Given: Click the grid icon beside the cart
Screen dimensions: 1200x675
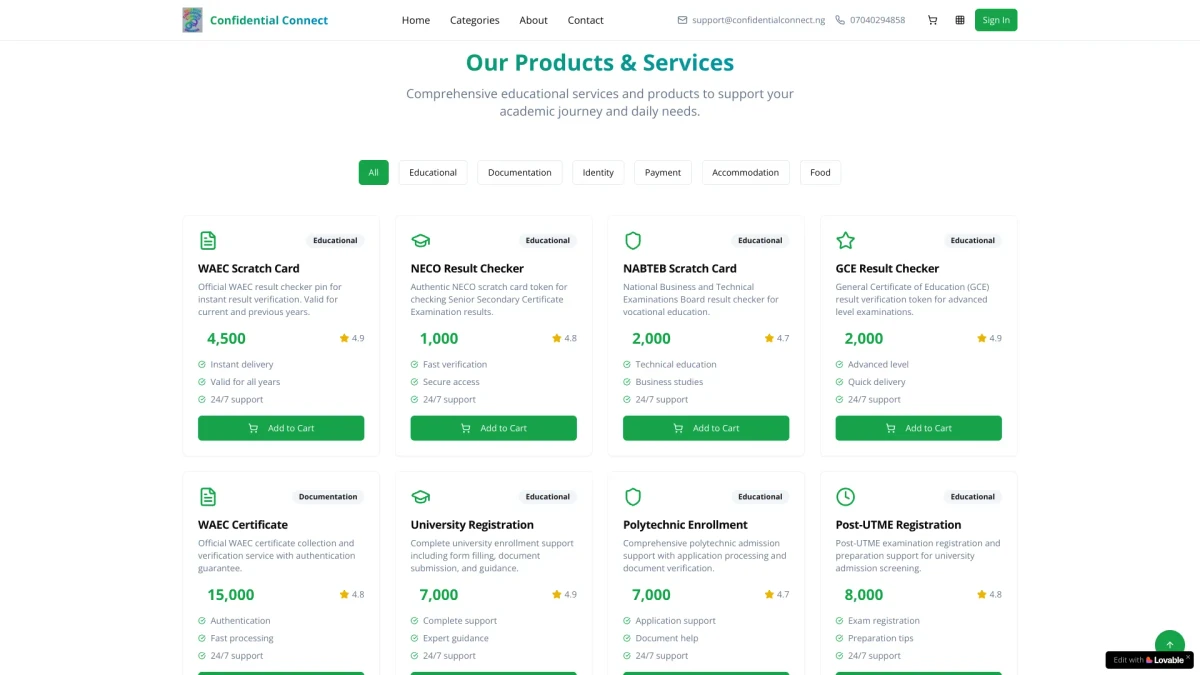Looking at the screenshot, I should click(960, 20).
